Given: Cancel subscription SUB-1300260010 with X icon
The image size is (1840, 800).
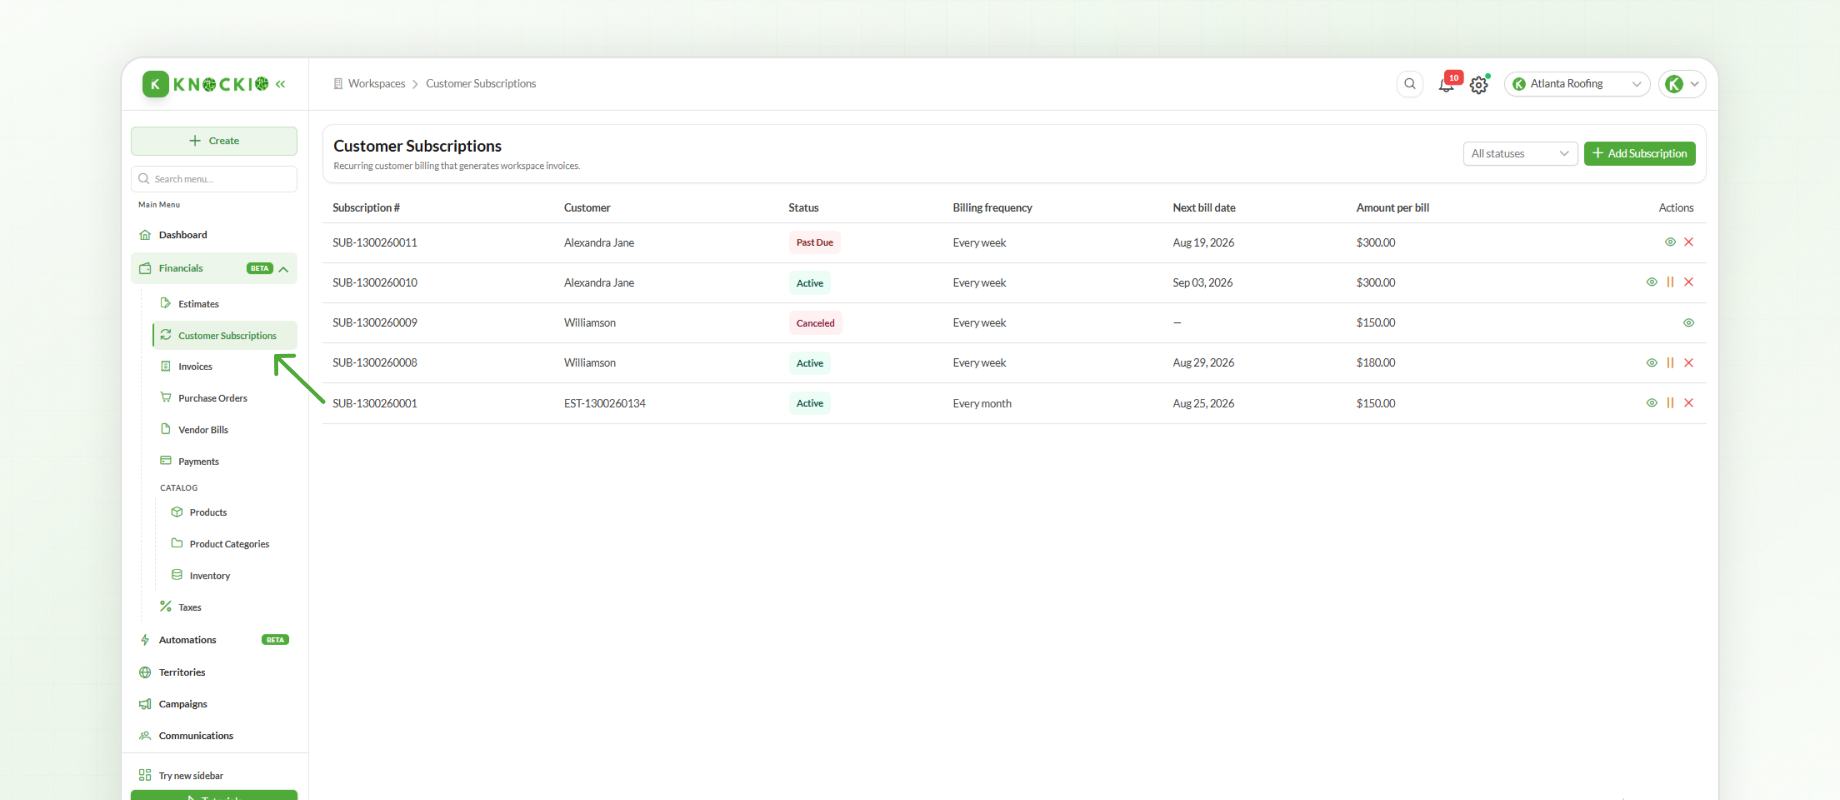Looking at the screenshot, I should pyautogui.click(x=1689, y=282).
